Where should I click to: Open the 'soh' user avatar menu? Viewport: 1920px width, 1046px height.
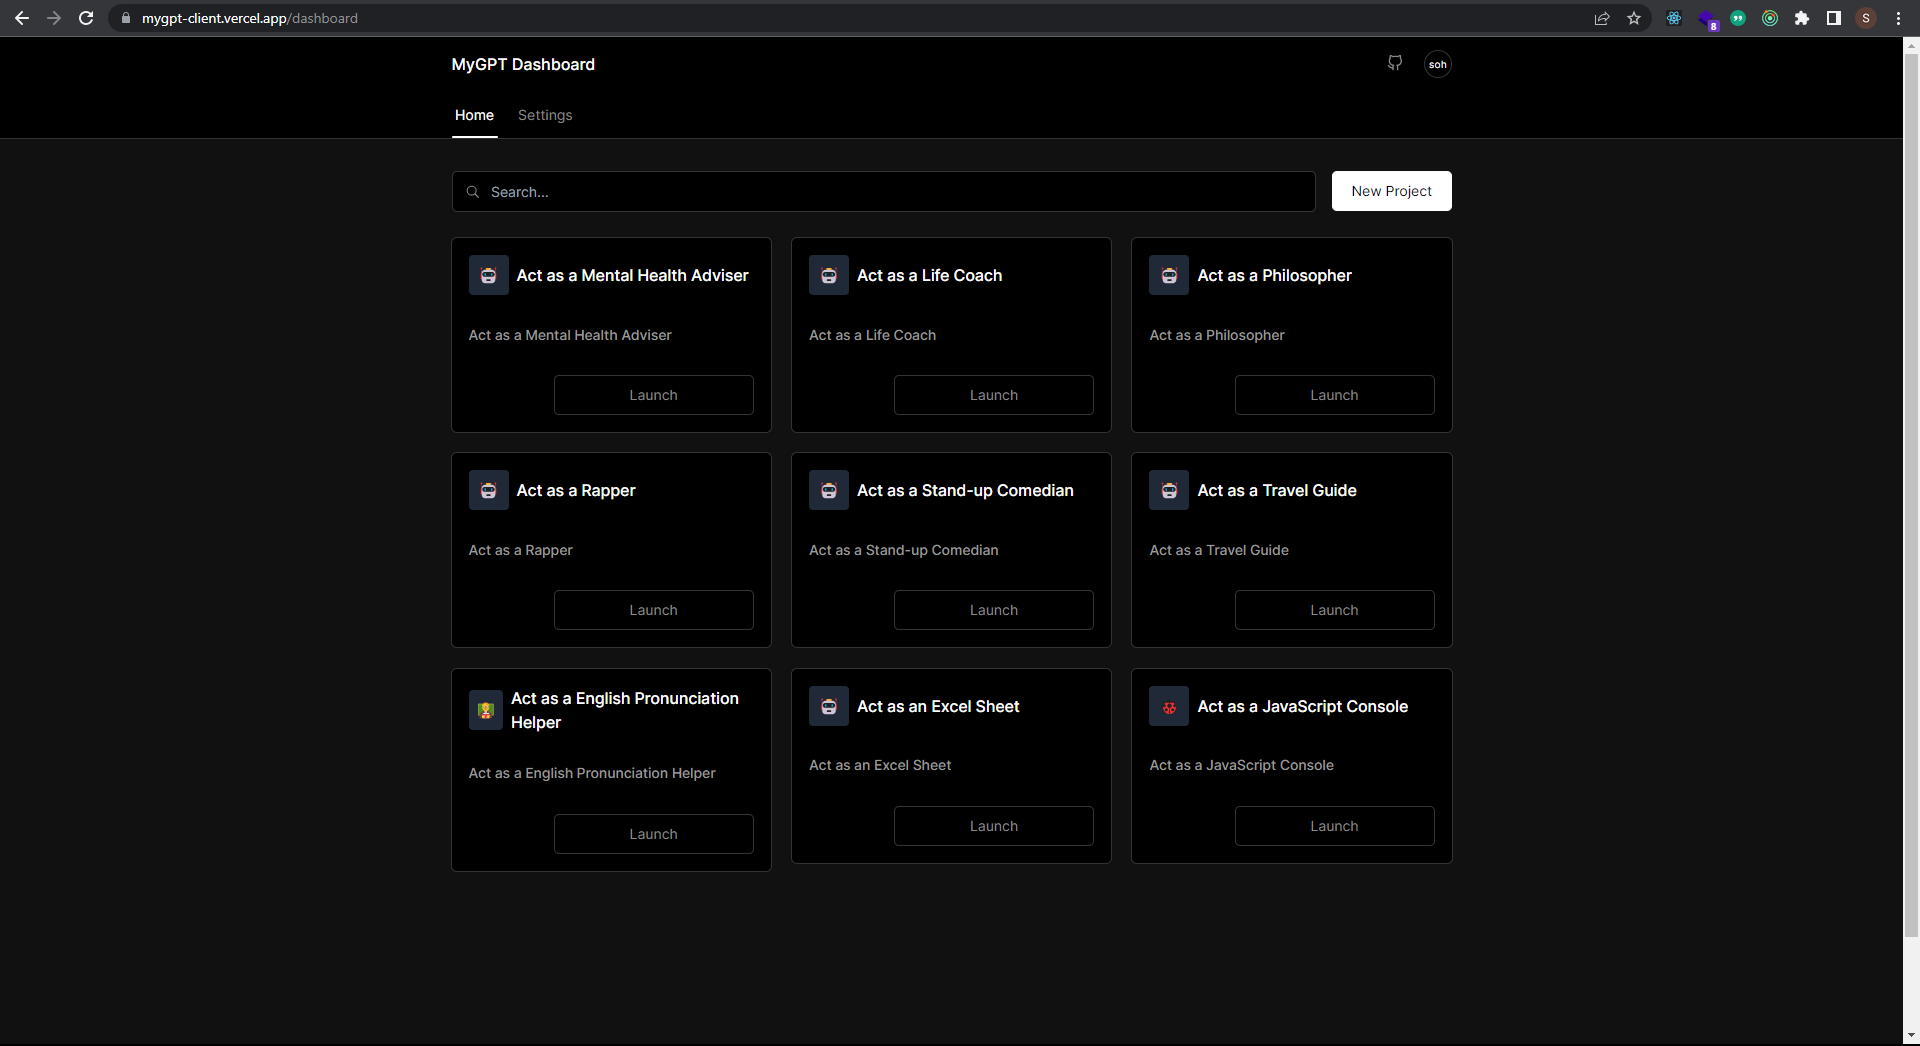click(1437, 64)
